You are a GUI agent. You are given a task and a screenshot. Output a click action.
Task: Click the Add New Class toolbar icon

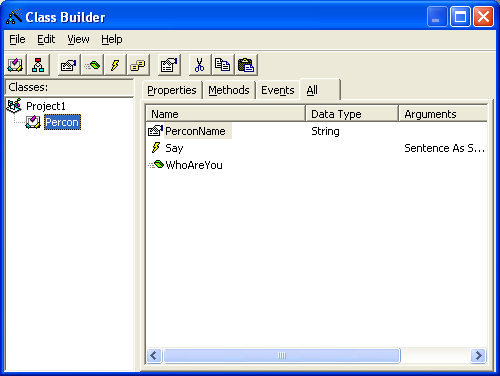15,65
